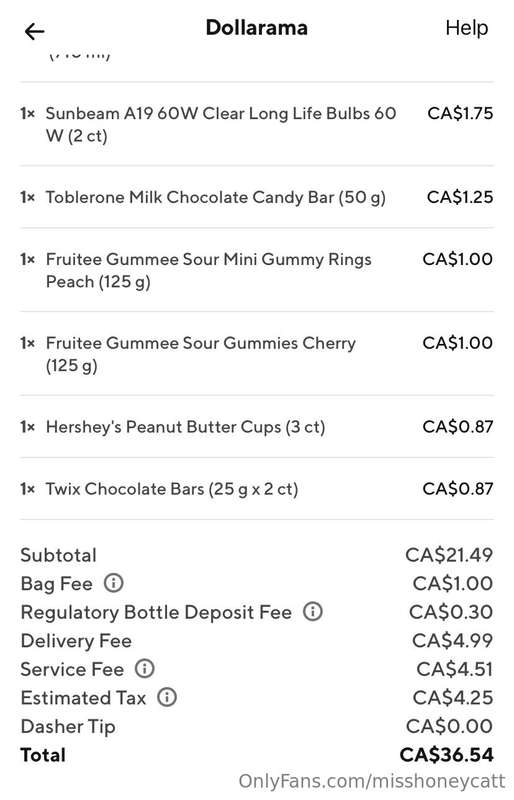The width and height of the screenshot is (514, 800).
Task: Tap the Estimated Tax info icon
Action: (x=166, y=697)
